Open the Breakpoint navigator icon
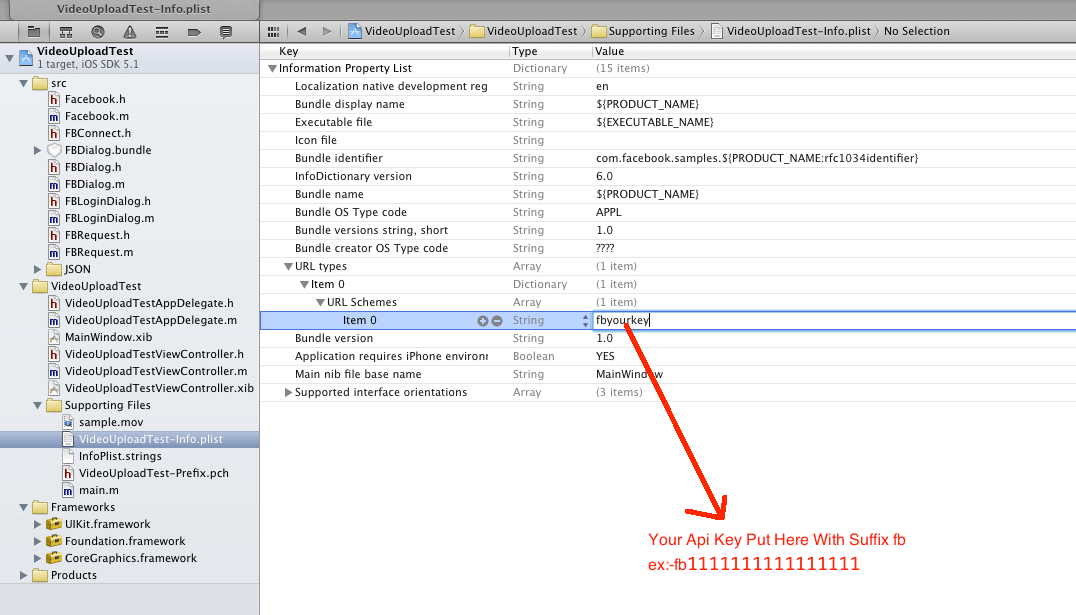Screen dimensions: 1076x615 [x=194, y=32]
